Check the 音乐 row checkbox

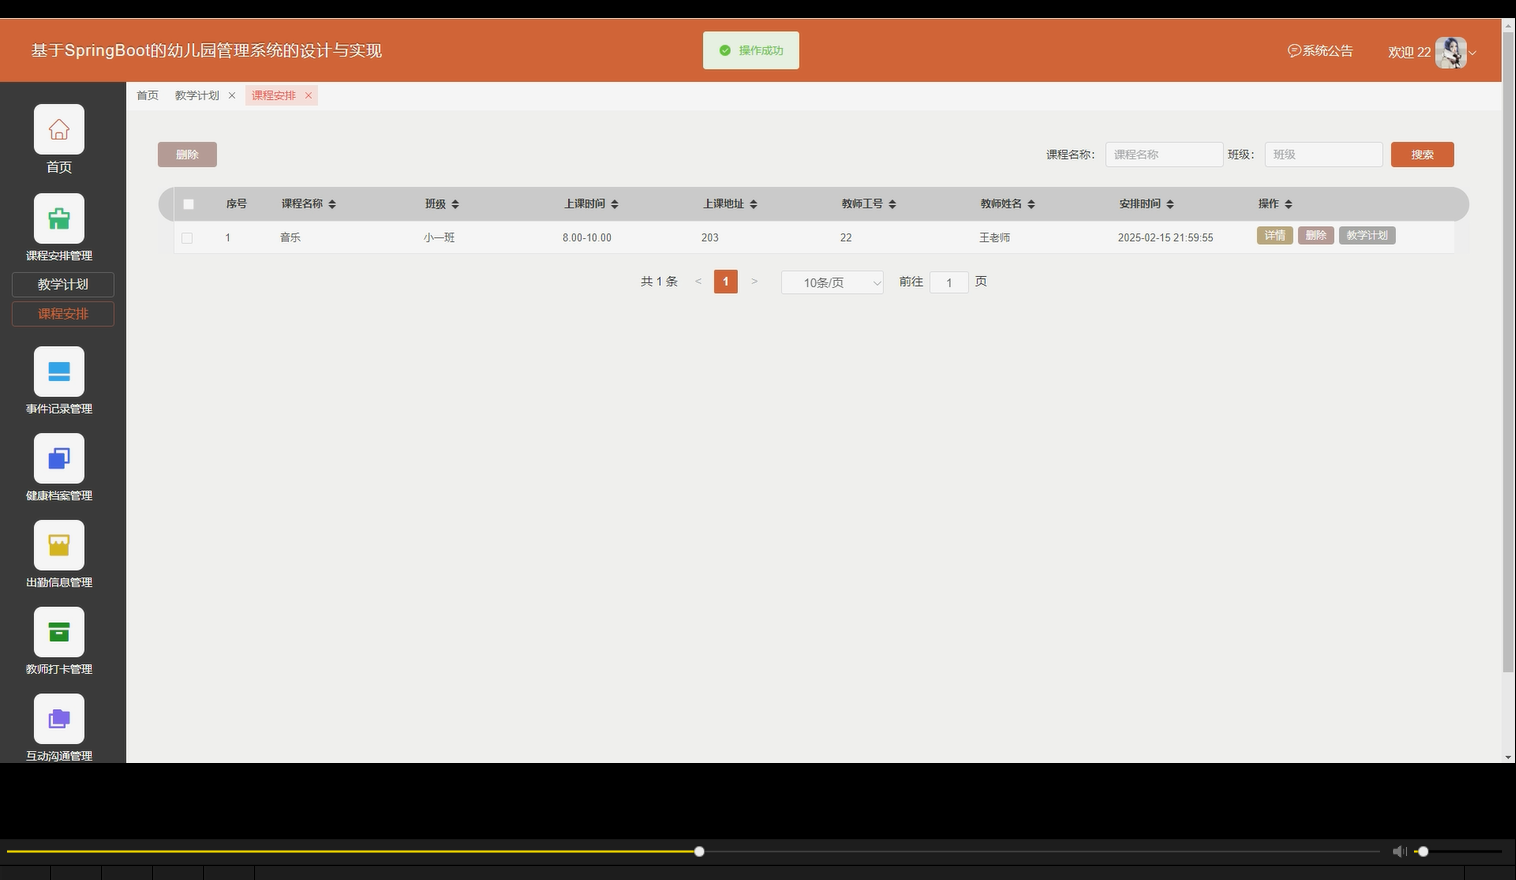(187, 238)
